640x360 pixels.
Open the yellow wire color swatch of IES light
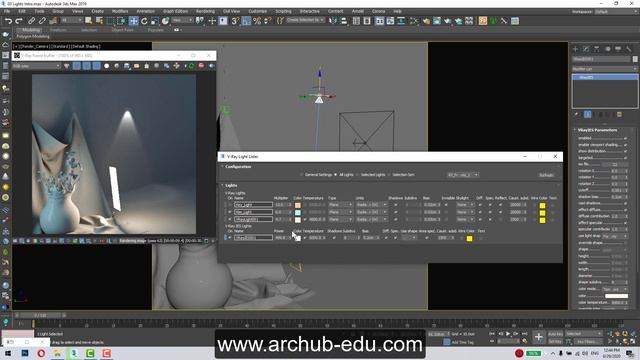tap(469, 238)
